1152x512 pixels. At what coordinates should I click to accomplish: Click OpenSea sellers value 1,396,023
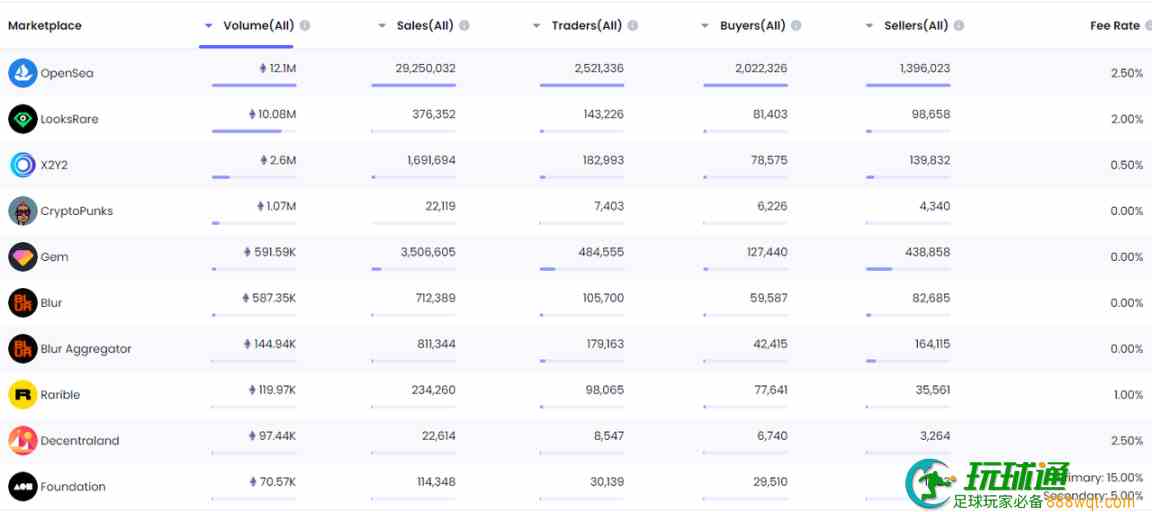[925, 68]
